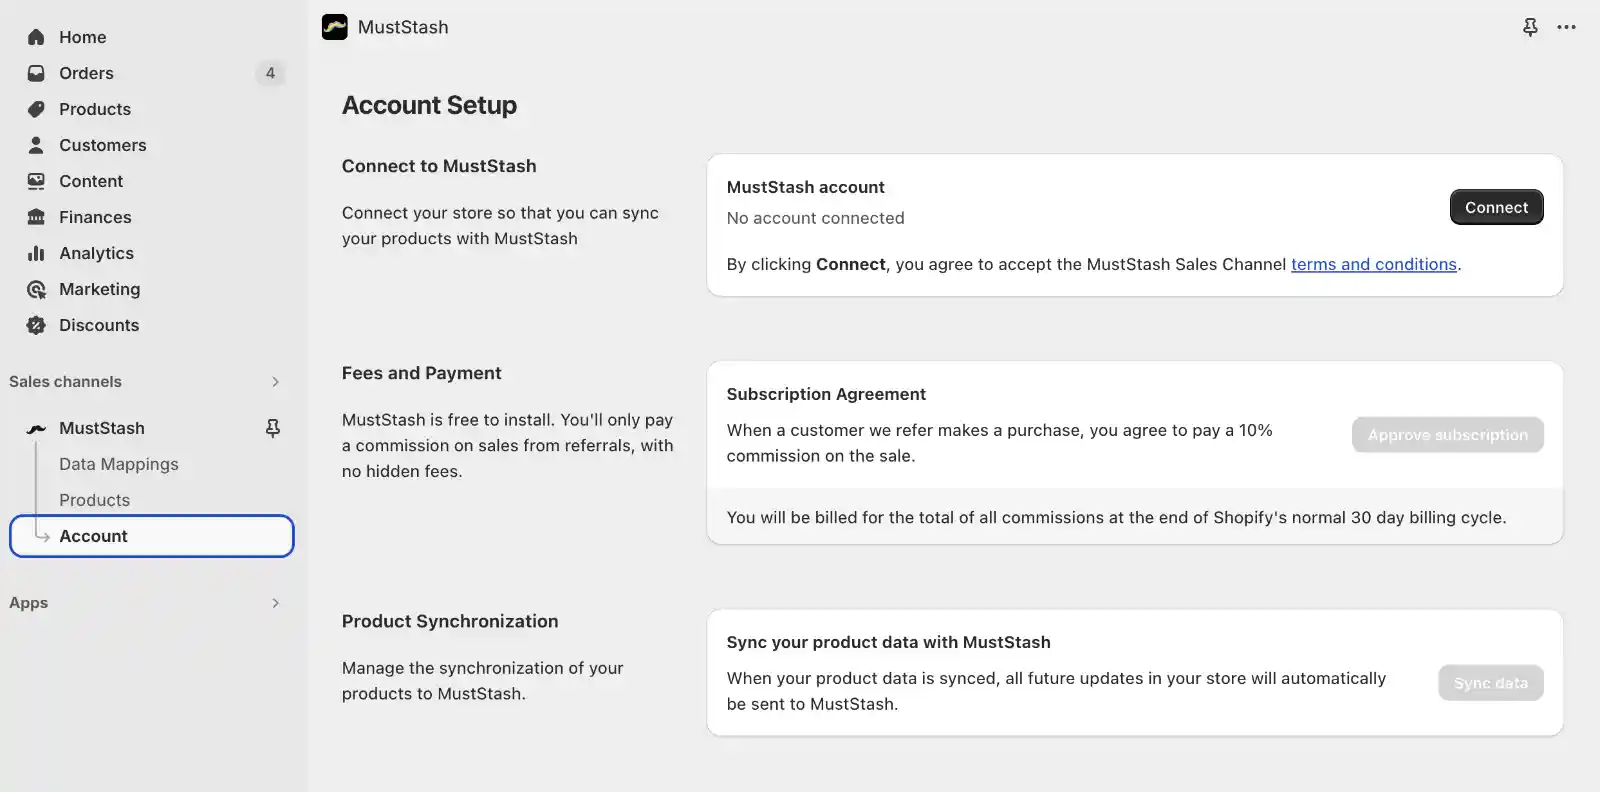Open the Data Mappings sub-item
Screen dimensions: 1600x792
pos(118,464)
